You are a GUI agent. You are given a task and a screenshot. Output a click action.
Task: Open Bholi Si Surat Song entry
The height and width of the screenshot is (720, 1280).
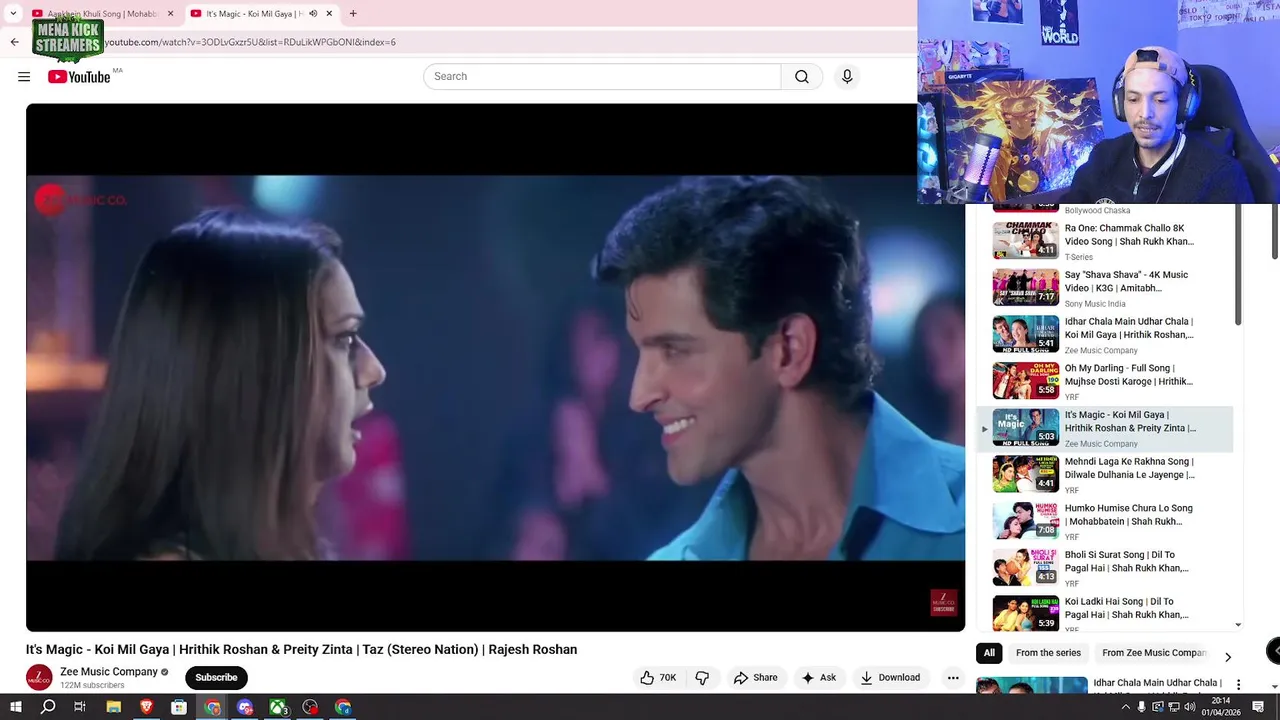[x=1105, y=568]
